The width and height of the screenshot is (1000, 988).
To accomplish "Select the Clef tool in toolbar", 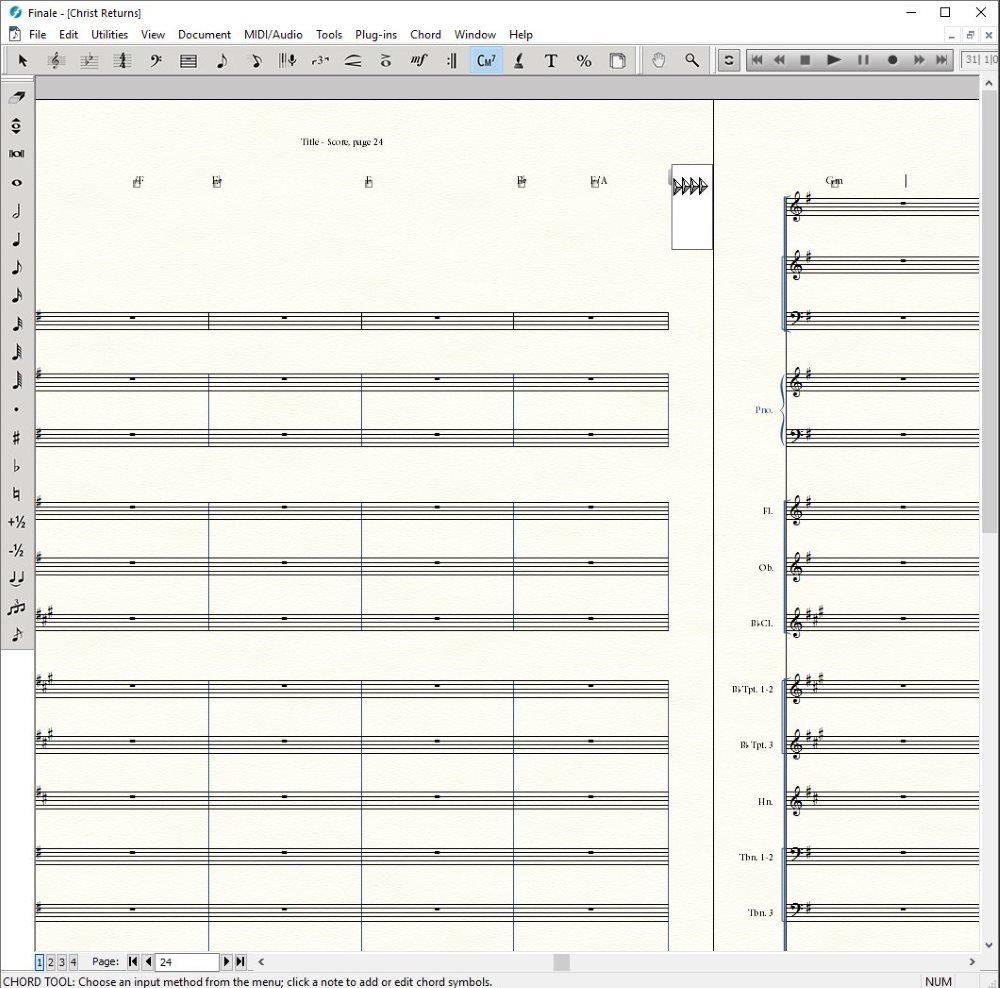I will [156, 60].
